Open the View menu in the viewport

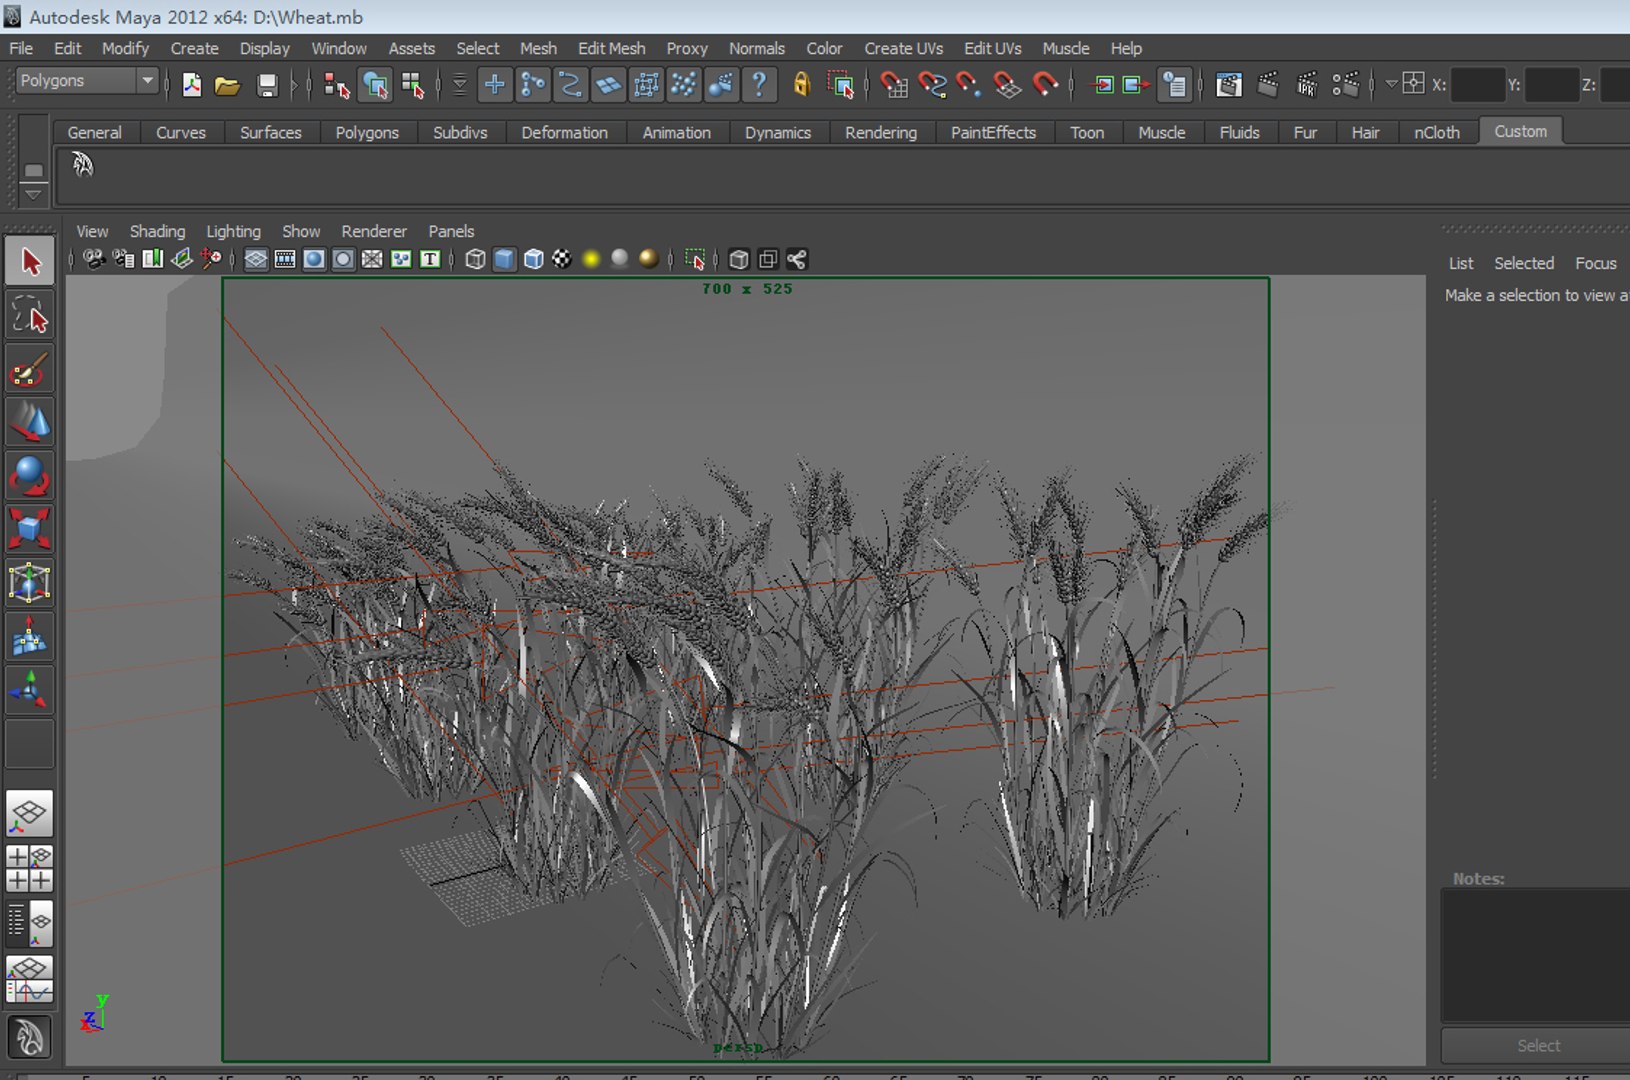tap(92, 231)
